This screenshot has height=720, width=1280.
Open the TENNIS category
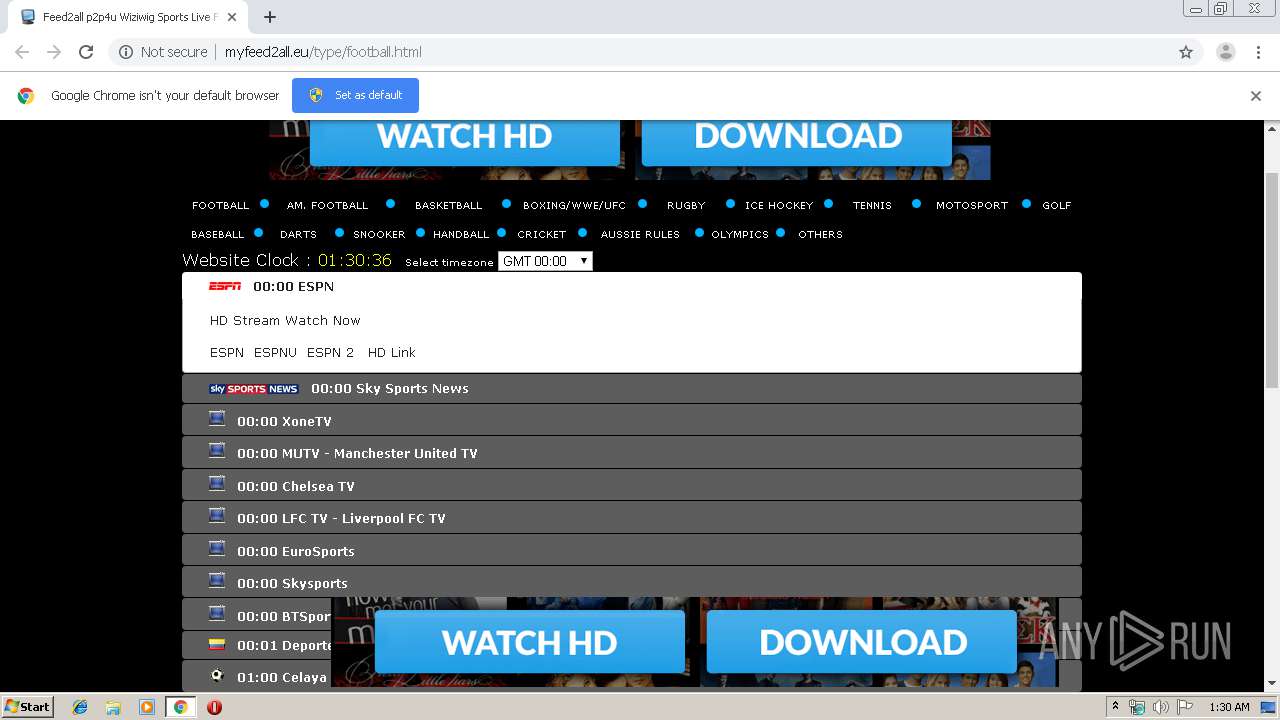[x=872, y=205]
